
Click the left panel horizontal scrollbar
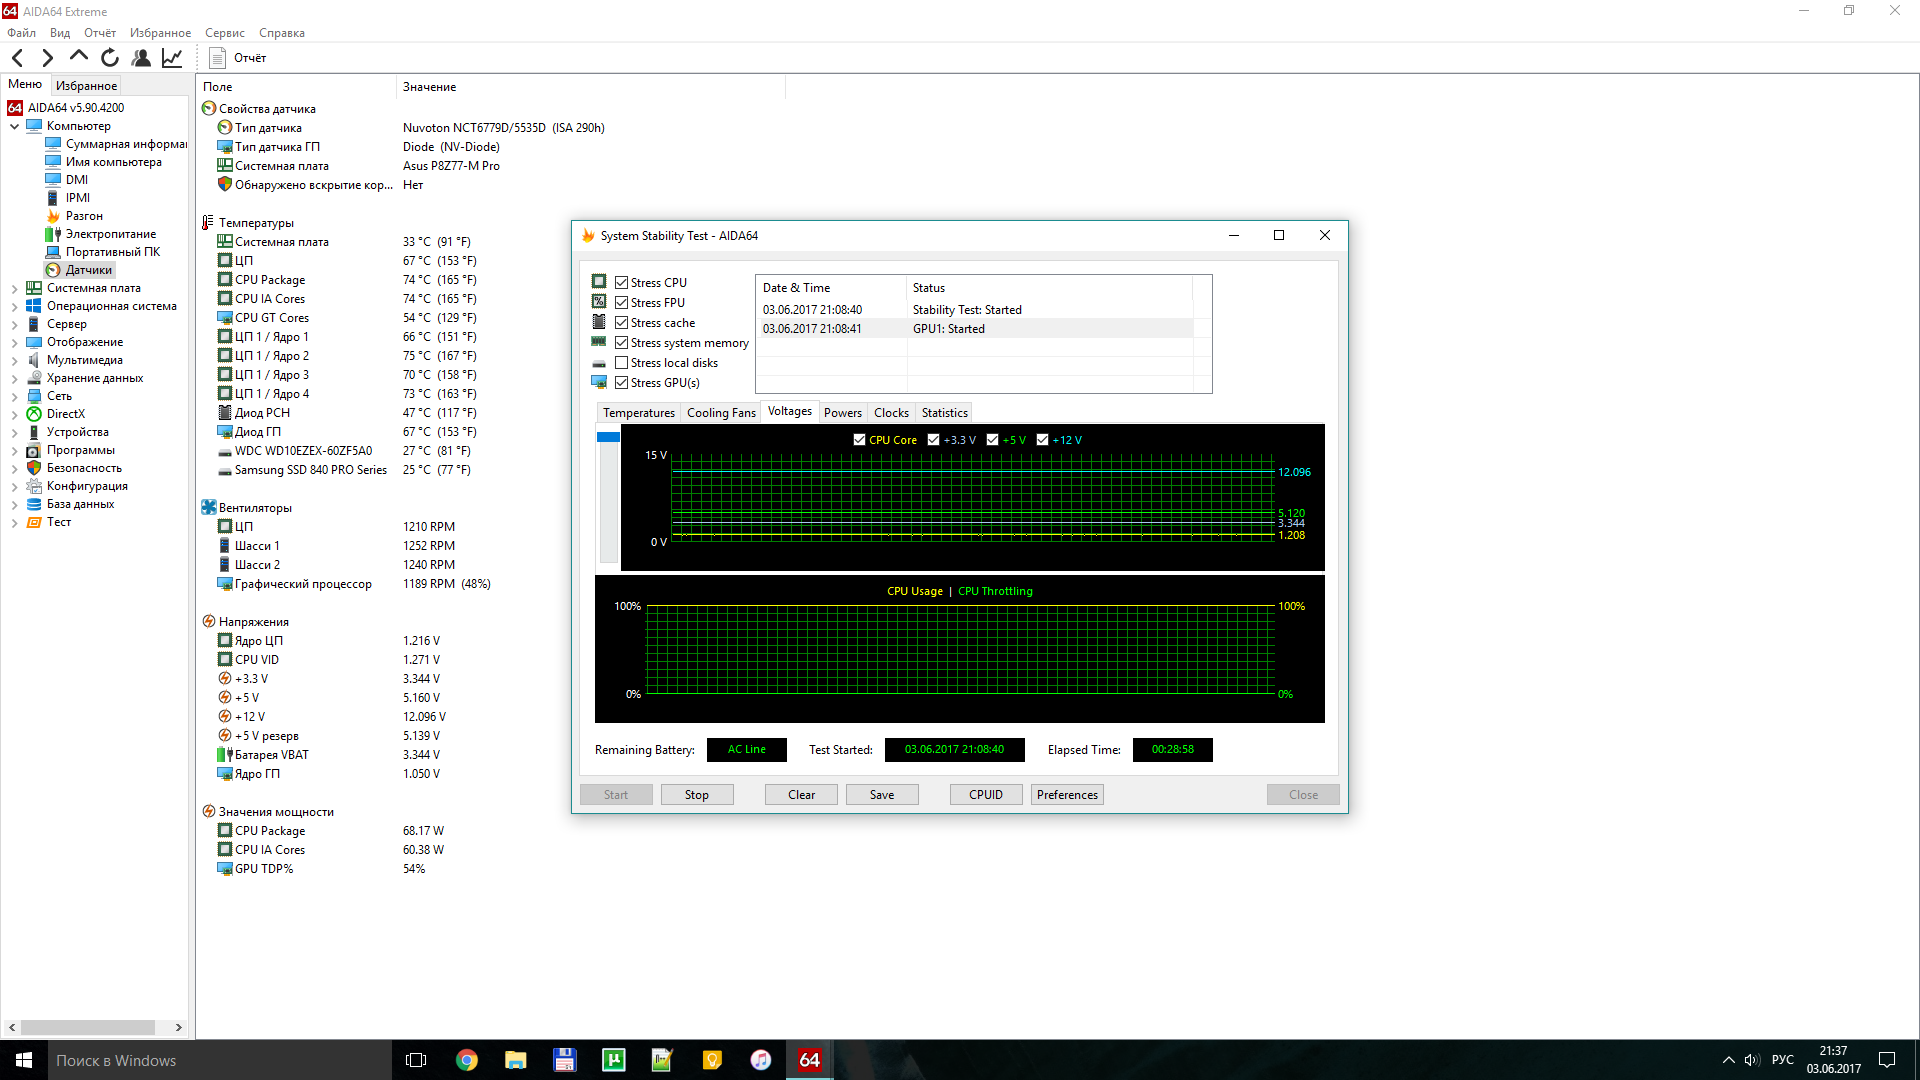click(88, 1027)
